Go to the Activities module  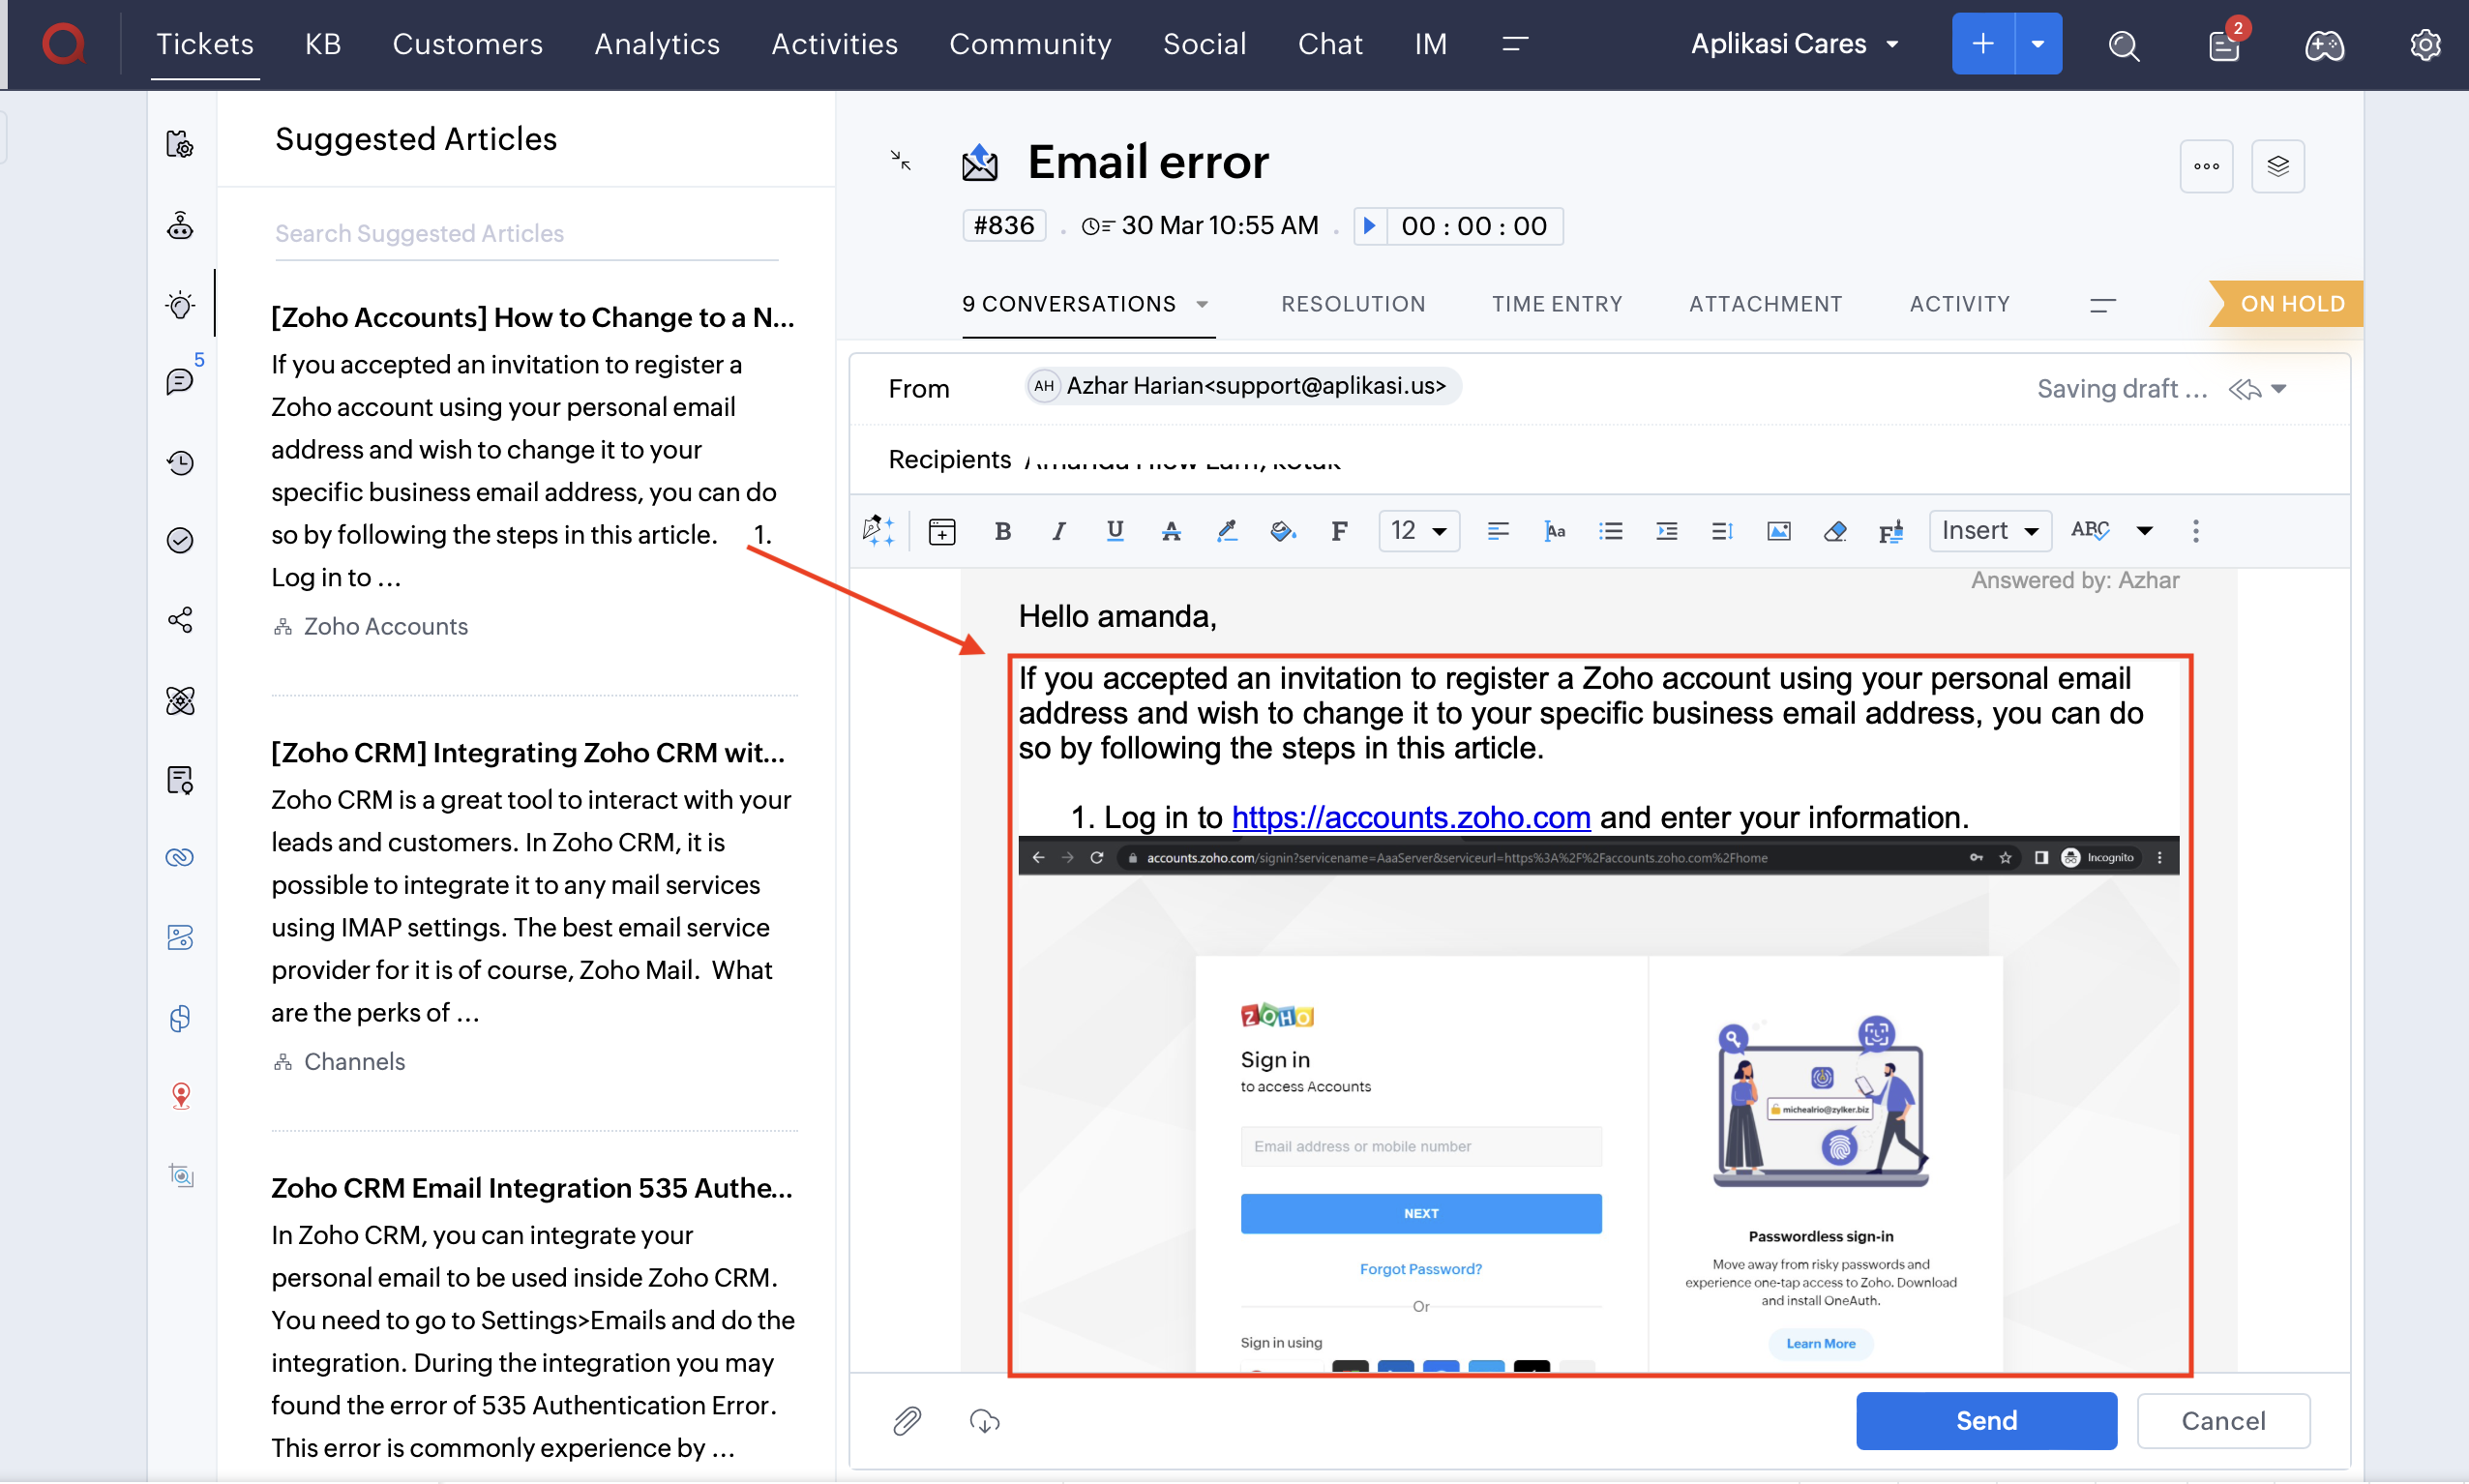(x=834, y=44)
